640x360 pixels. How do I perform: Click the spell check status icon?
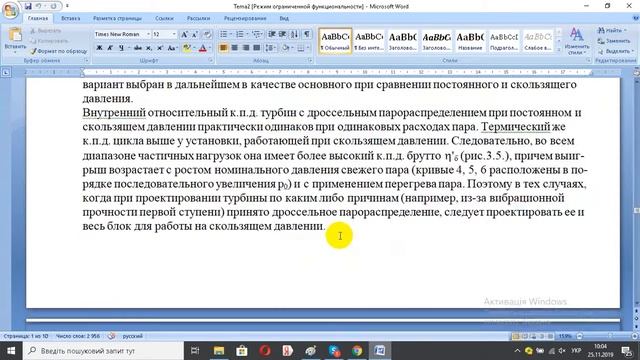pos(111,336)
